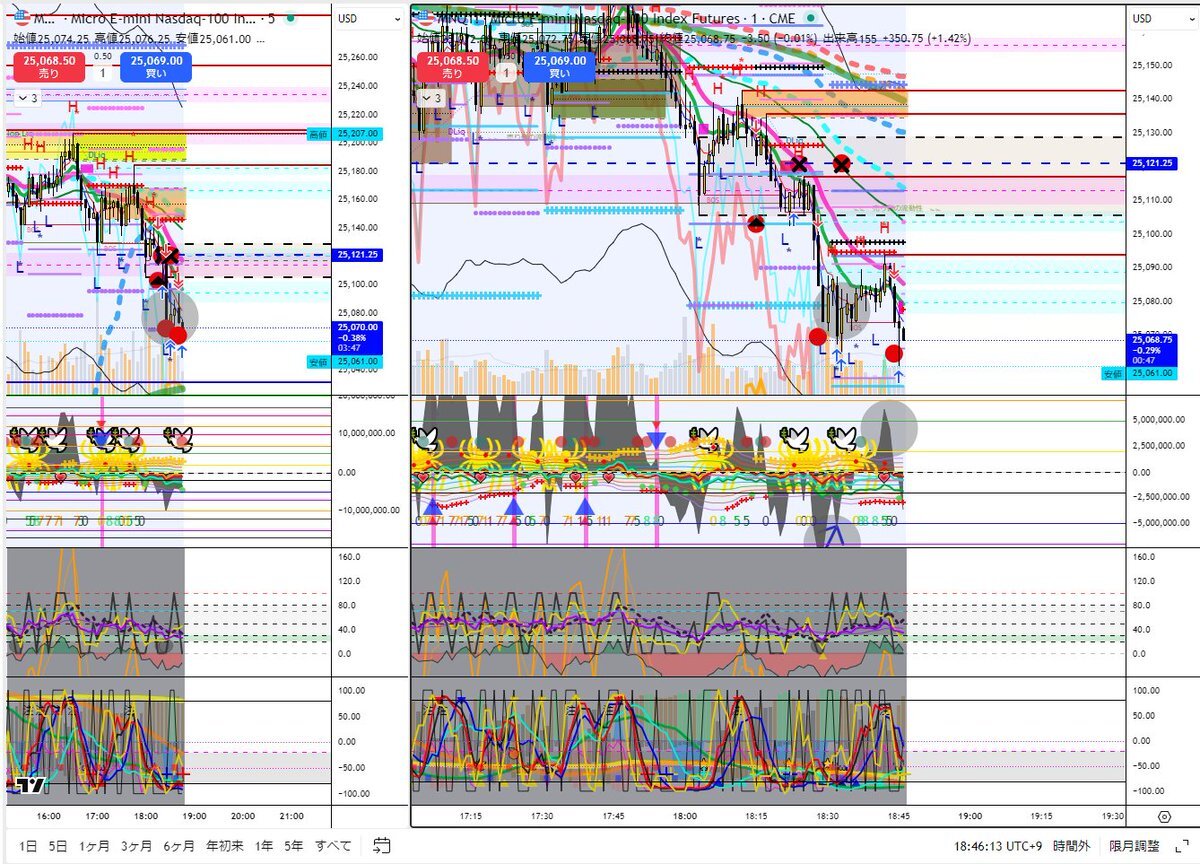Click 25,150.00 on the right price axis
Viewport: 1200px width, 864px height.
[1152, 65]
